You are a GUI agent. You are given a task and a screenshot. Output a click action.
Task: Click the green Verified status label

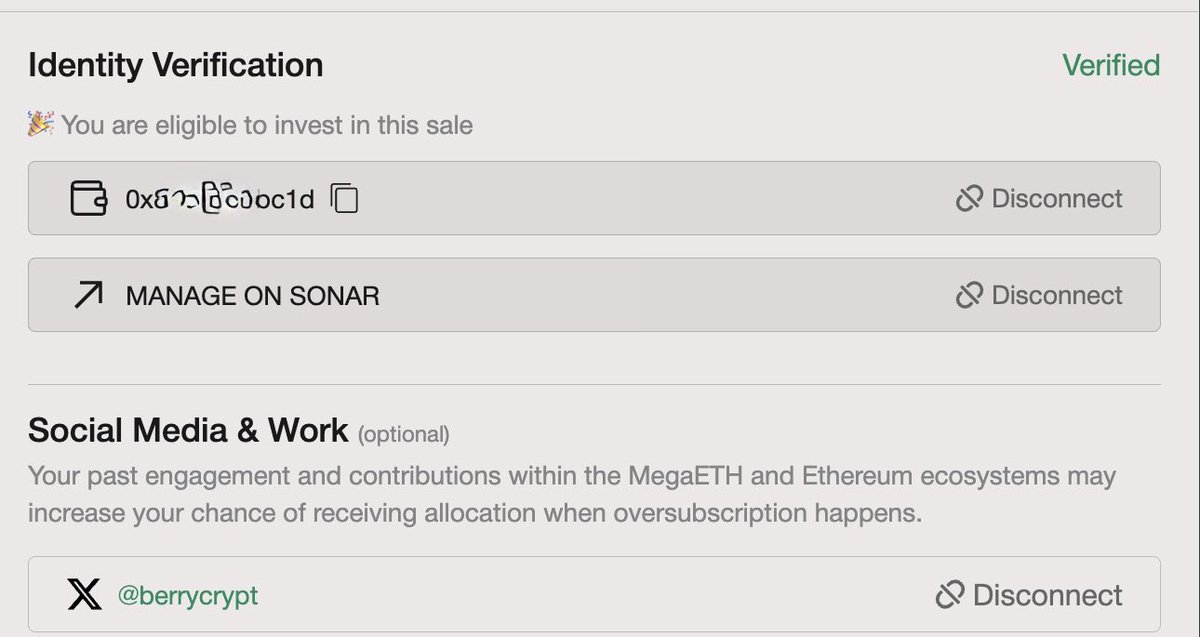1110,66
